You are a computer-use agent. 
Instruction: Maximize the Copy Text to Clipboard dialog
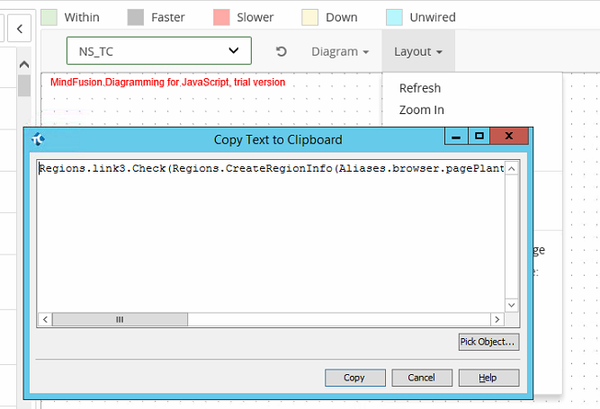(x=479, y=136)
